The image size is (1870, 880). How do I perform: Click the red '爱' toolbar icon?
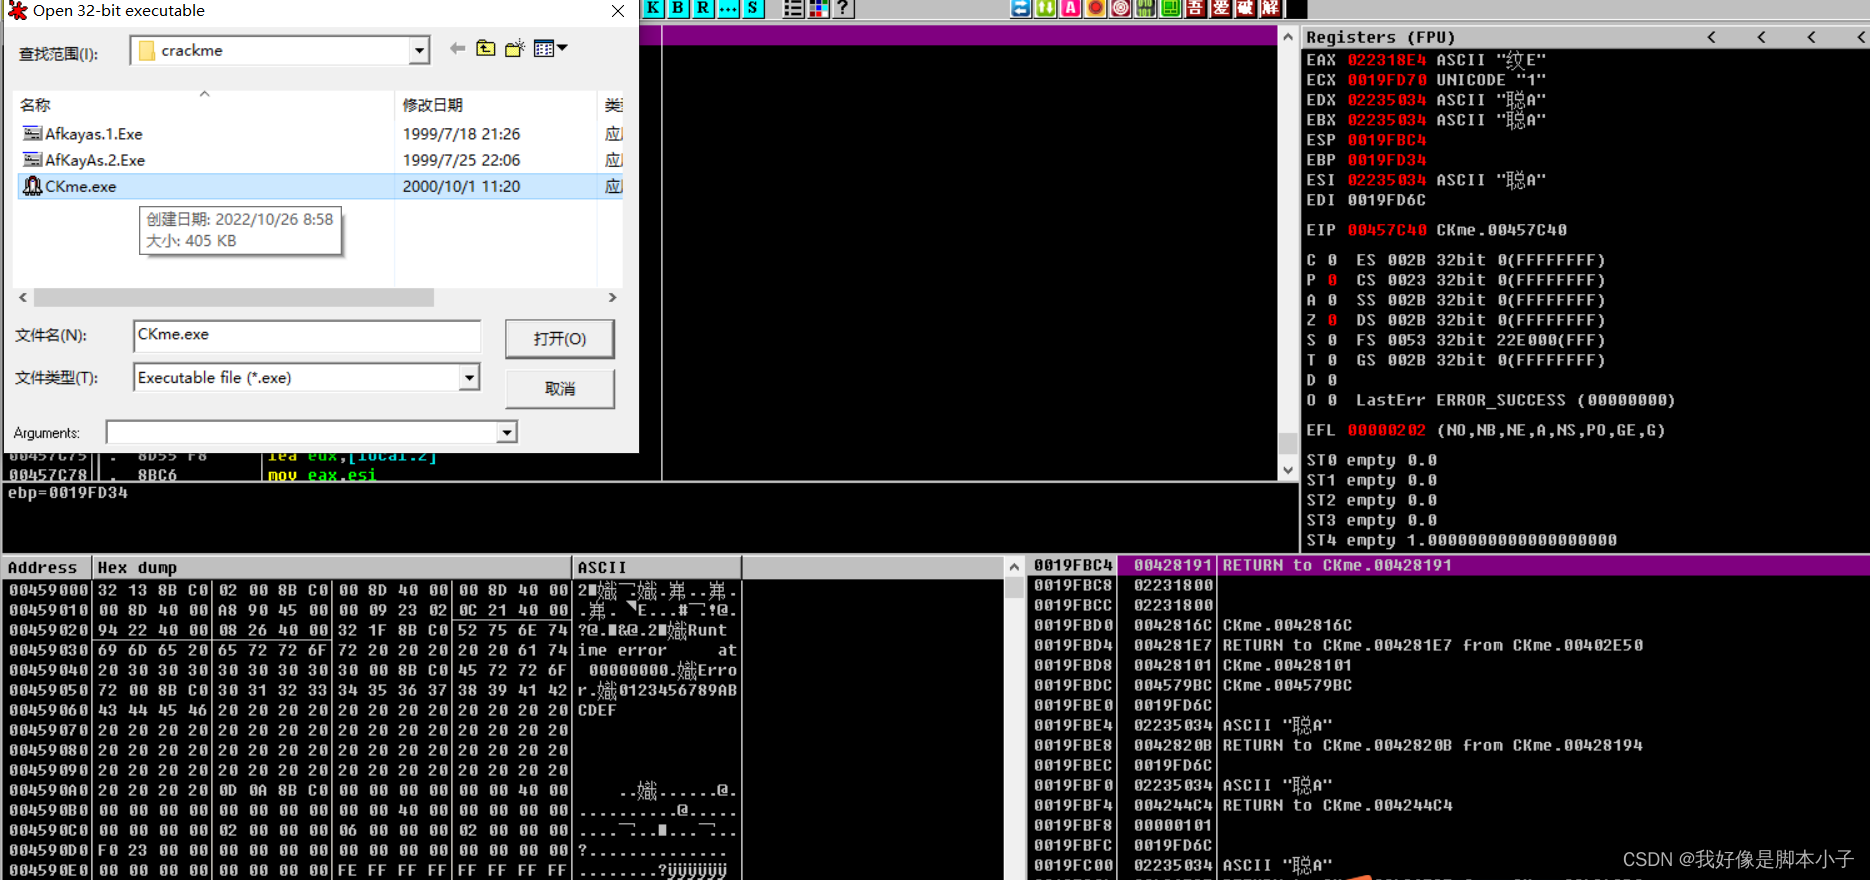(x=1220, y=8)
